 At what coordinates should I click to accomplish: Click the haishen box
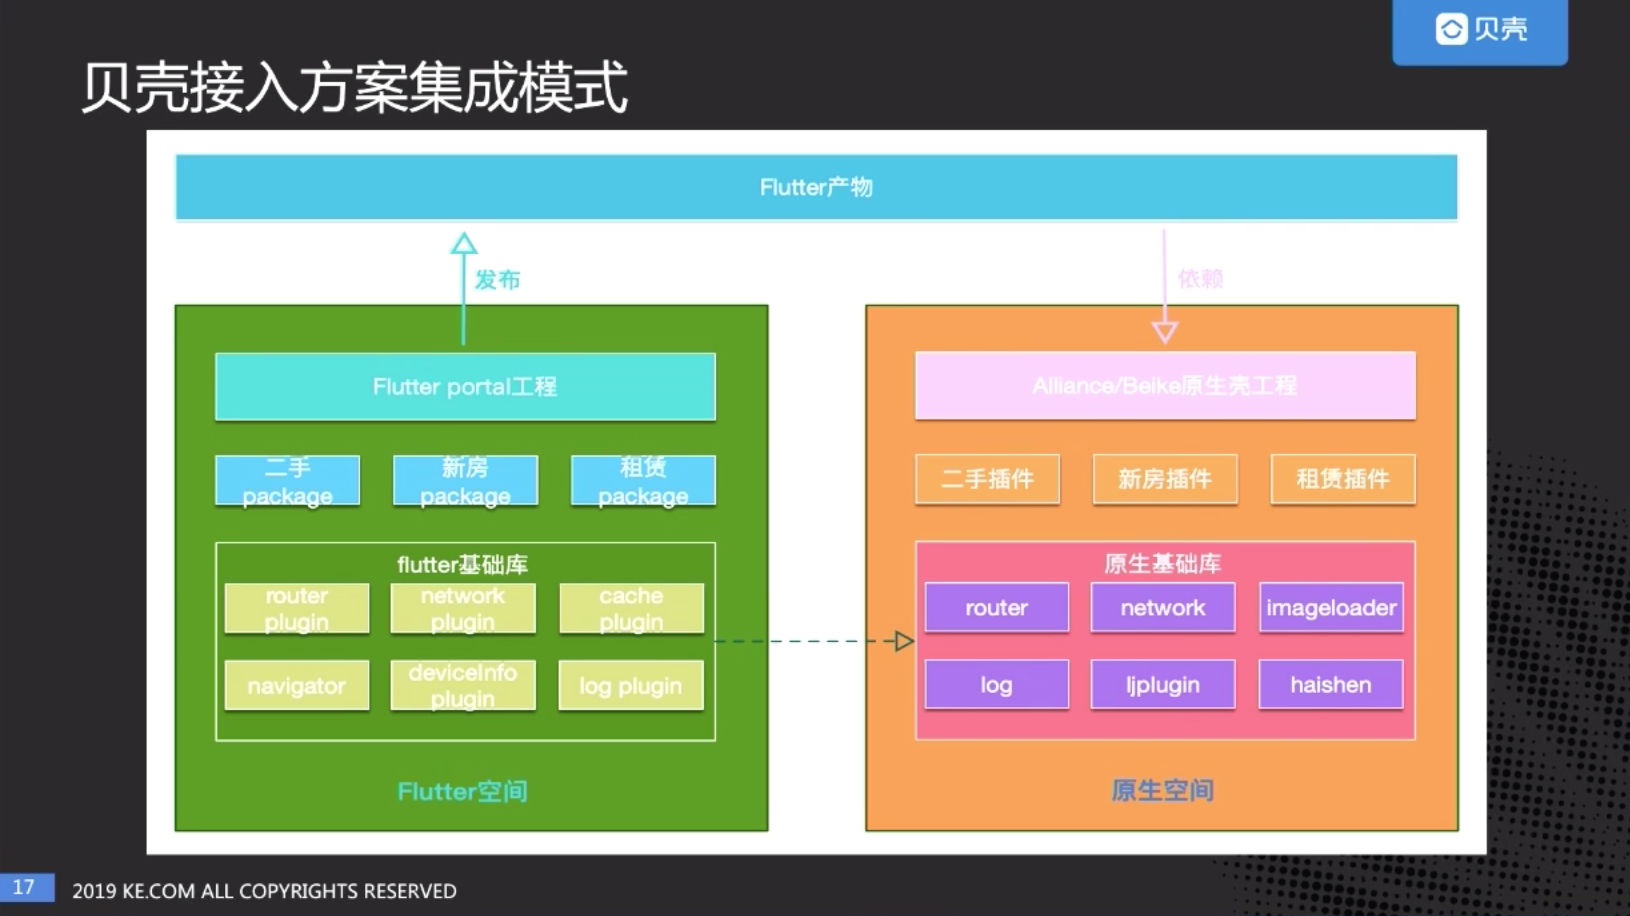pos(1331,685)
